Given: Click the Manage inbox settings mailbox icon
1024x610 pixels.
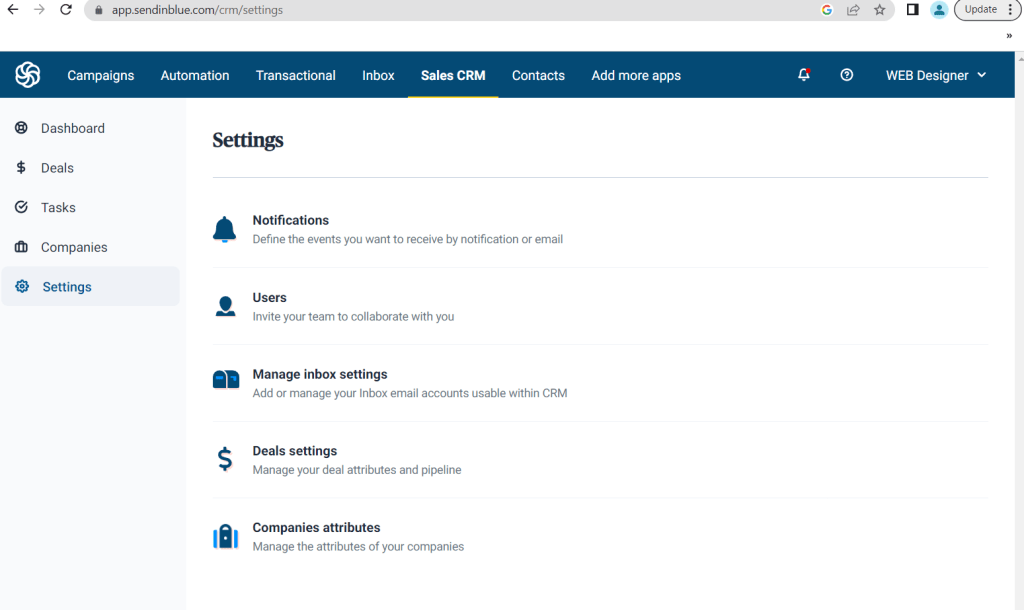Looking at the screenshot, I should point(226,380).
